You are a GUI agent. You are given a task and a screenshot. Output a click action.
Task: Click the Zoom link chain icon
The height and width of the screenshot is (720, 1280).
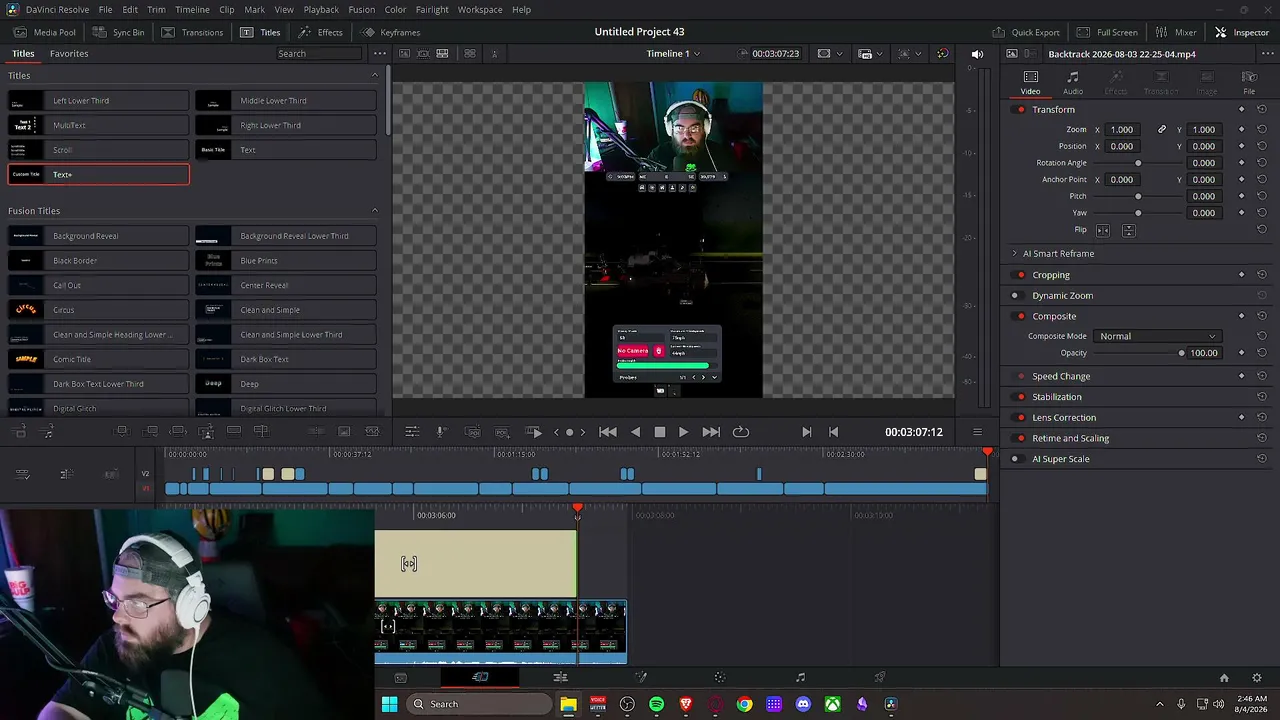pos(1162,130)
